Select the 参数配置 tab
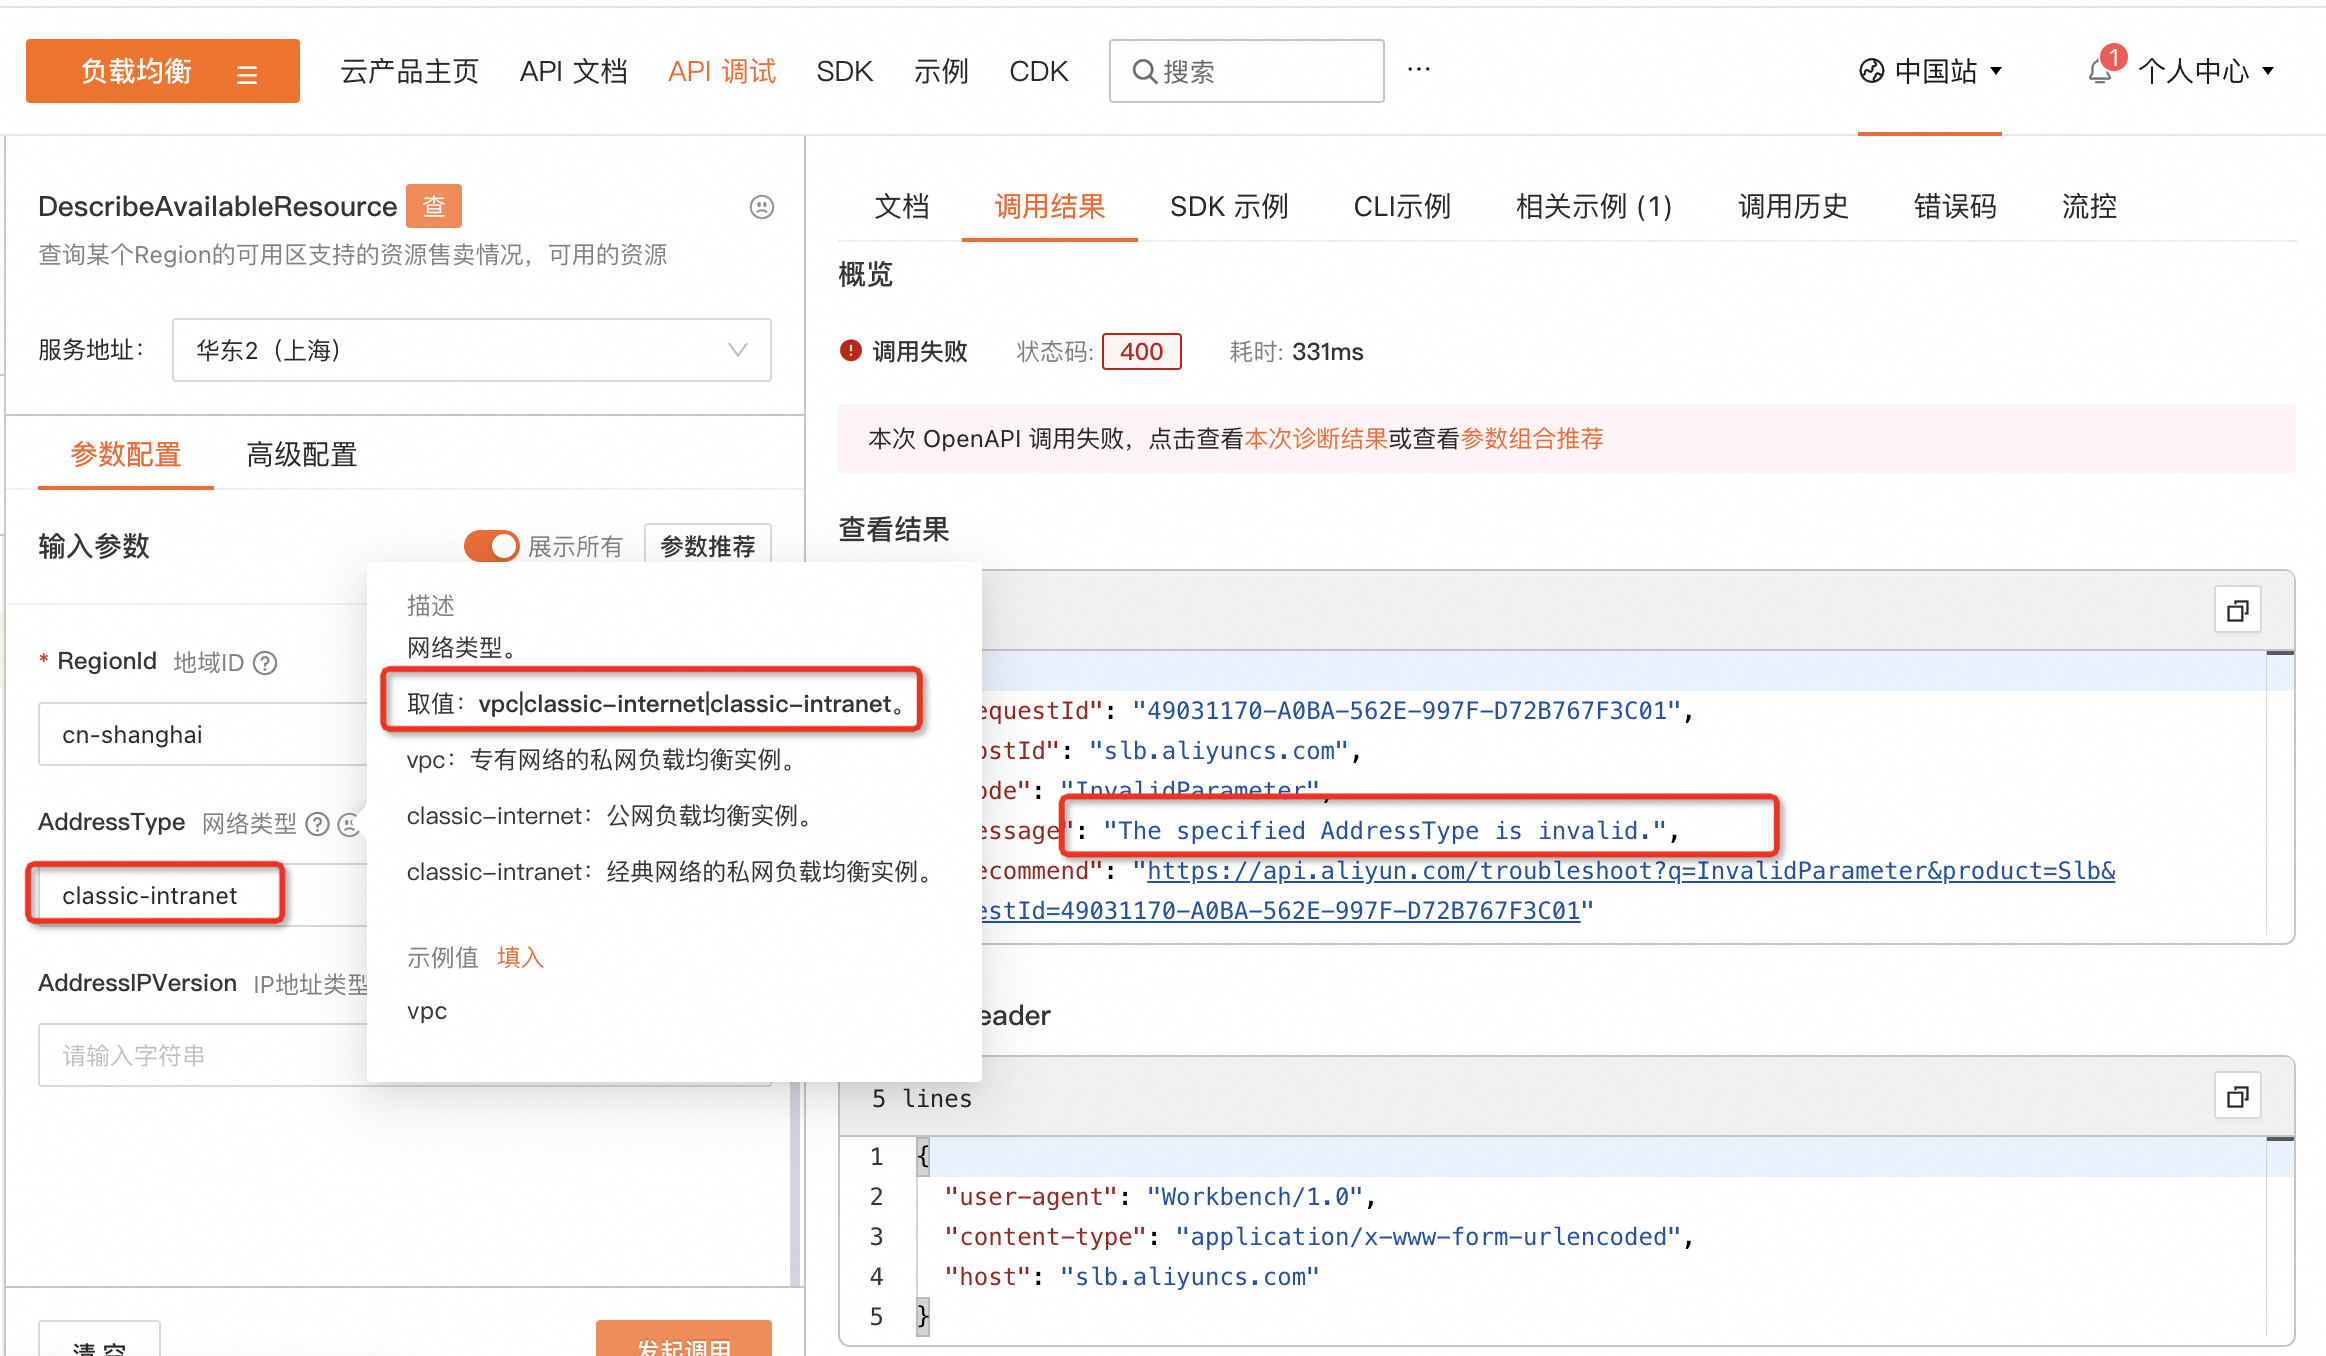The width and height of the screenshot is (2326, 1356). click(x=126, y=455)
